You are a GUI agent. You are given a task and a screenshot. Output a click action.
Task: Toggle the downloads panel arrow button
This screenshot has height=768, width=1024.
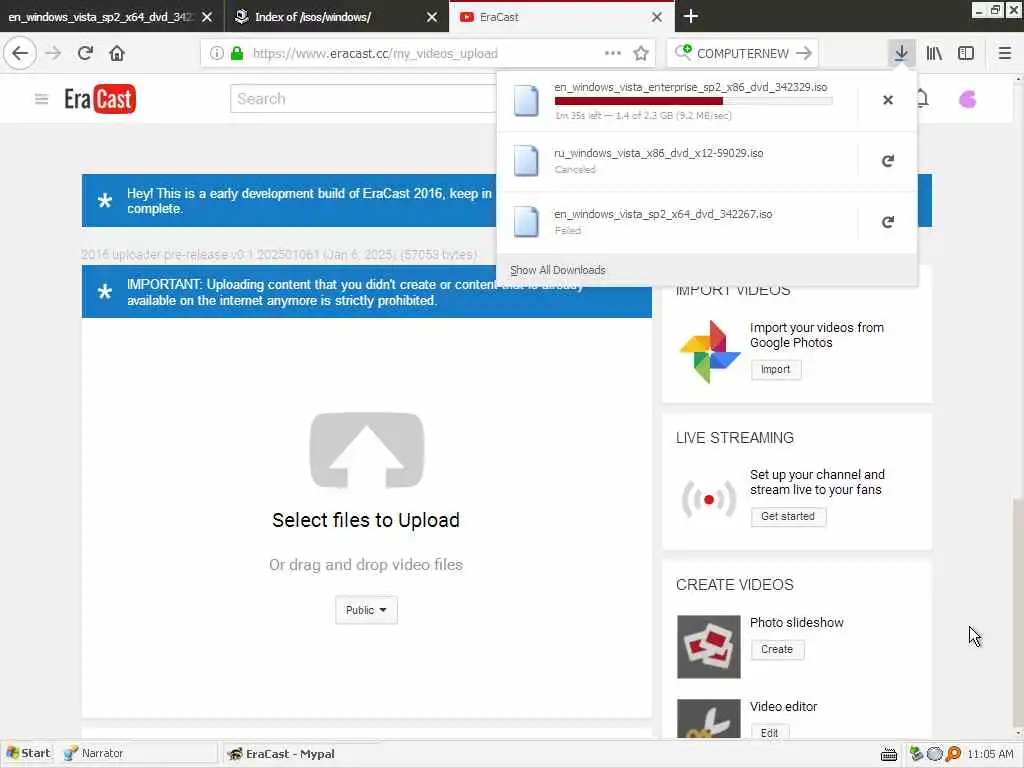click(901, 53)
